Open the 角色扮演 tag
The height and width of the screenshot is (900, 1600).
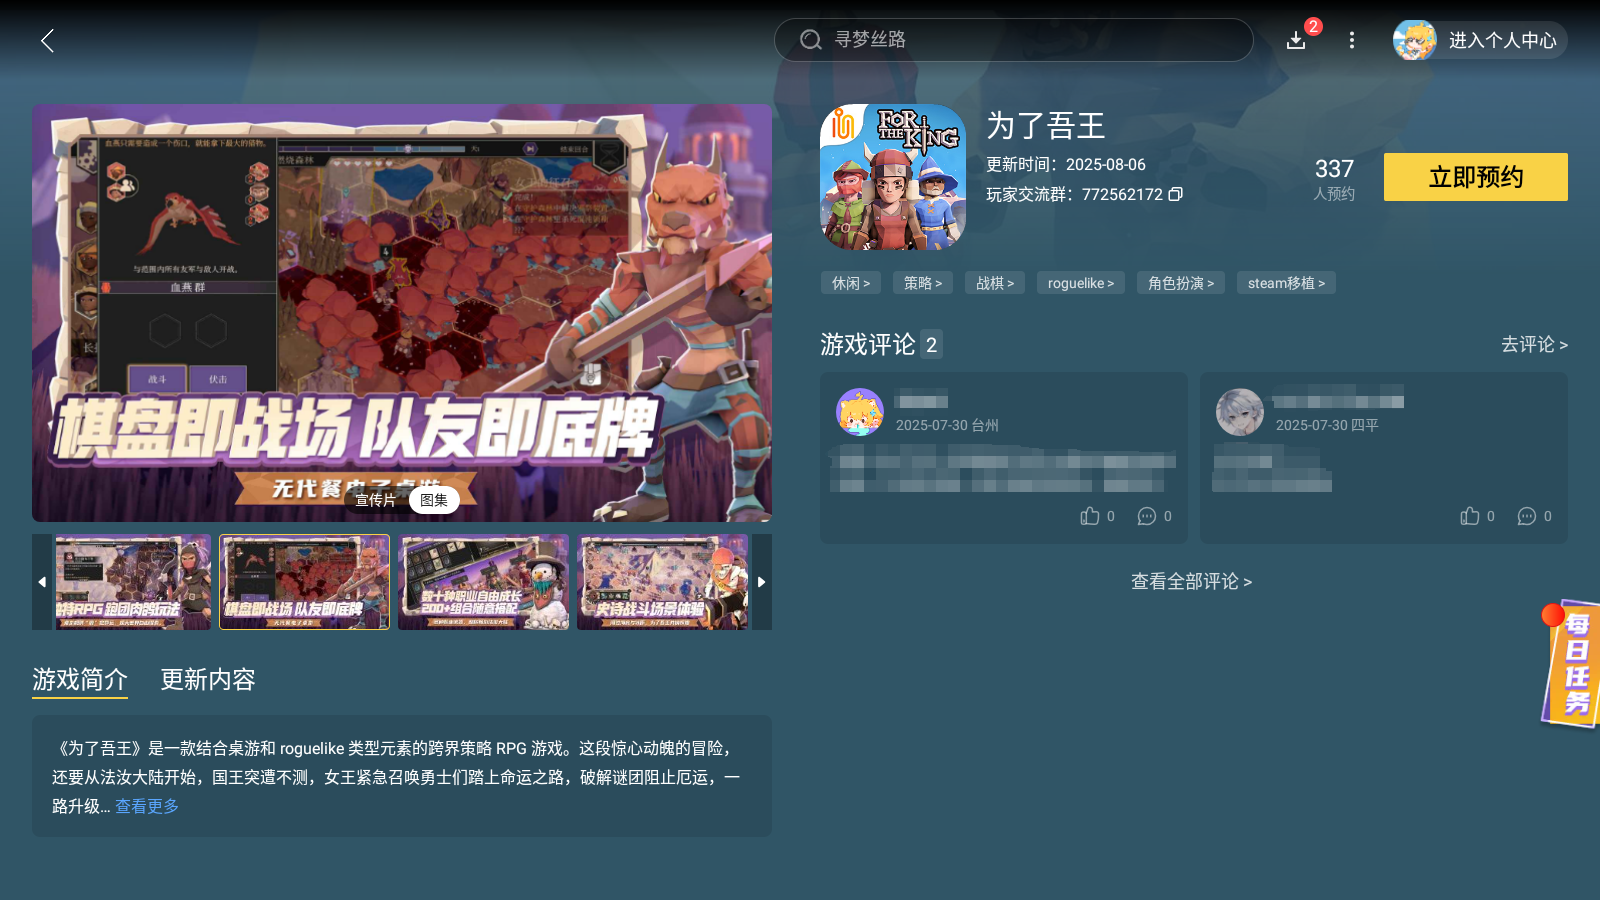click(1181, 283)
